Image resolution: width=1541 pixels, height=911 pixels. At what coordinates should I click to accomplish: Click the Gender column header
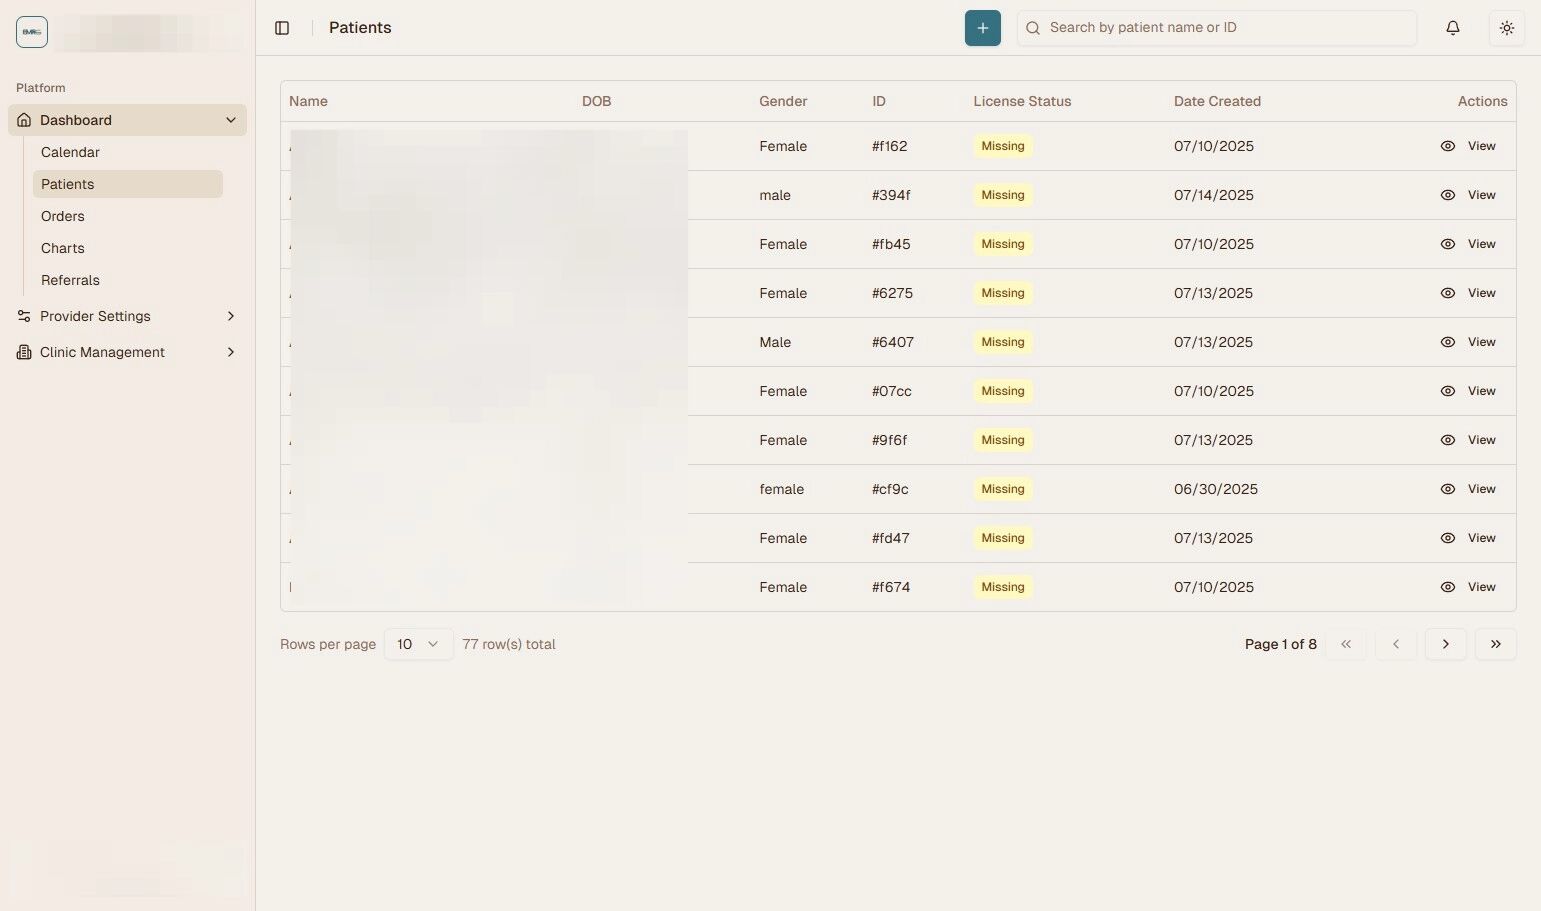pyautogui.click(x=783, y=101)
